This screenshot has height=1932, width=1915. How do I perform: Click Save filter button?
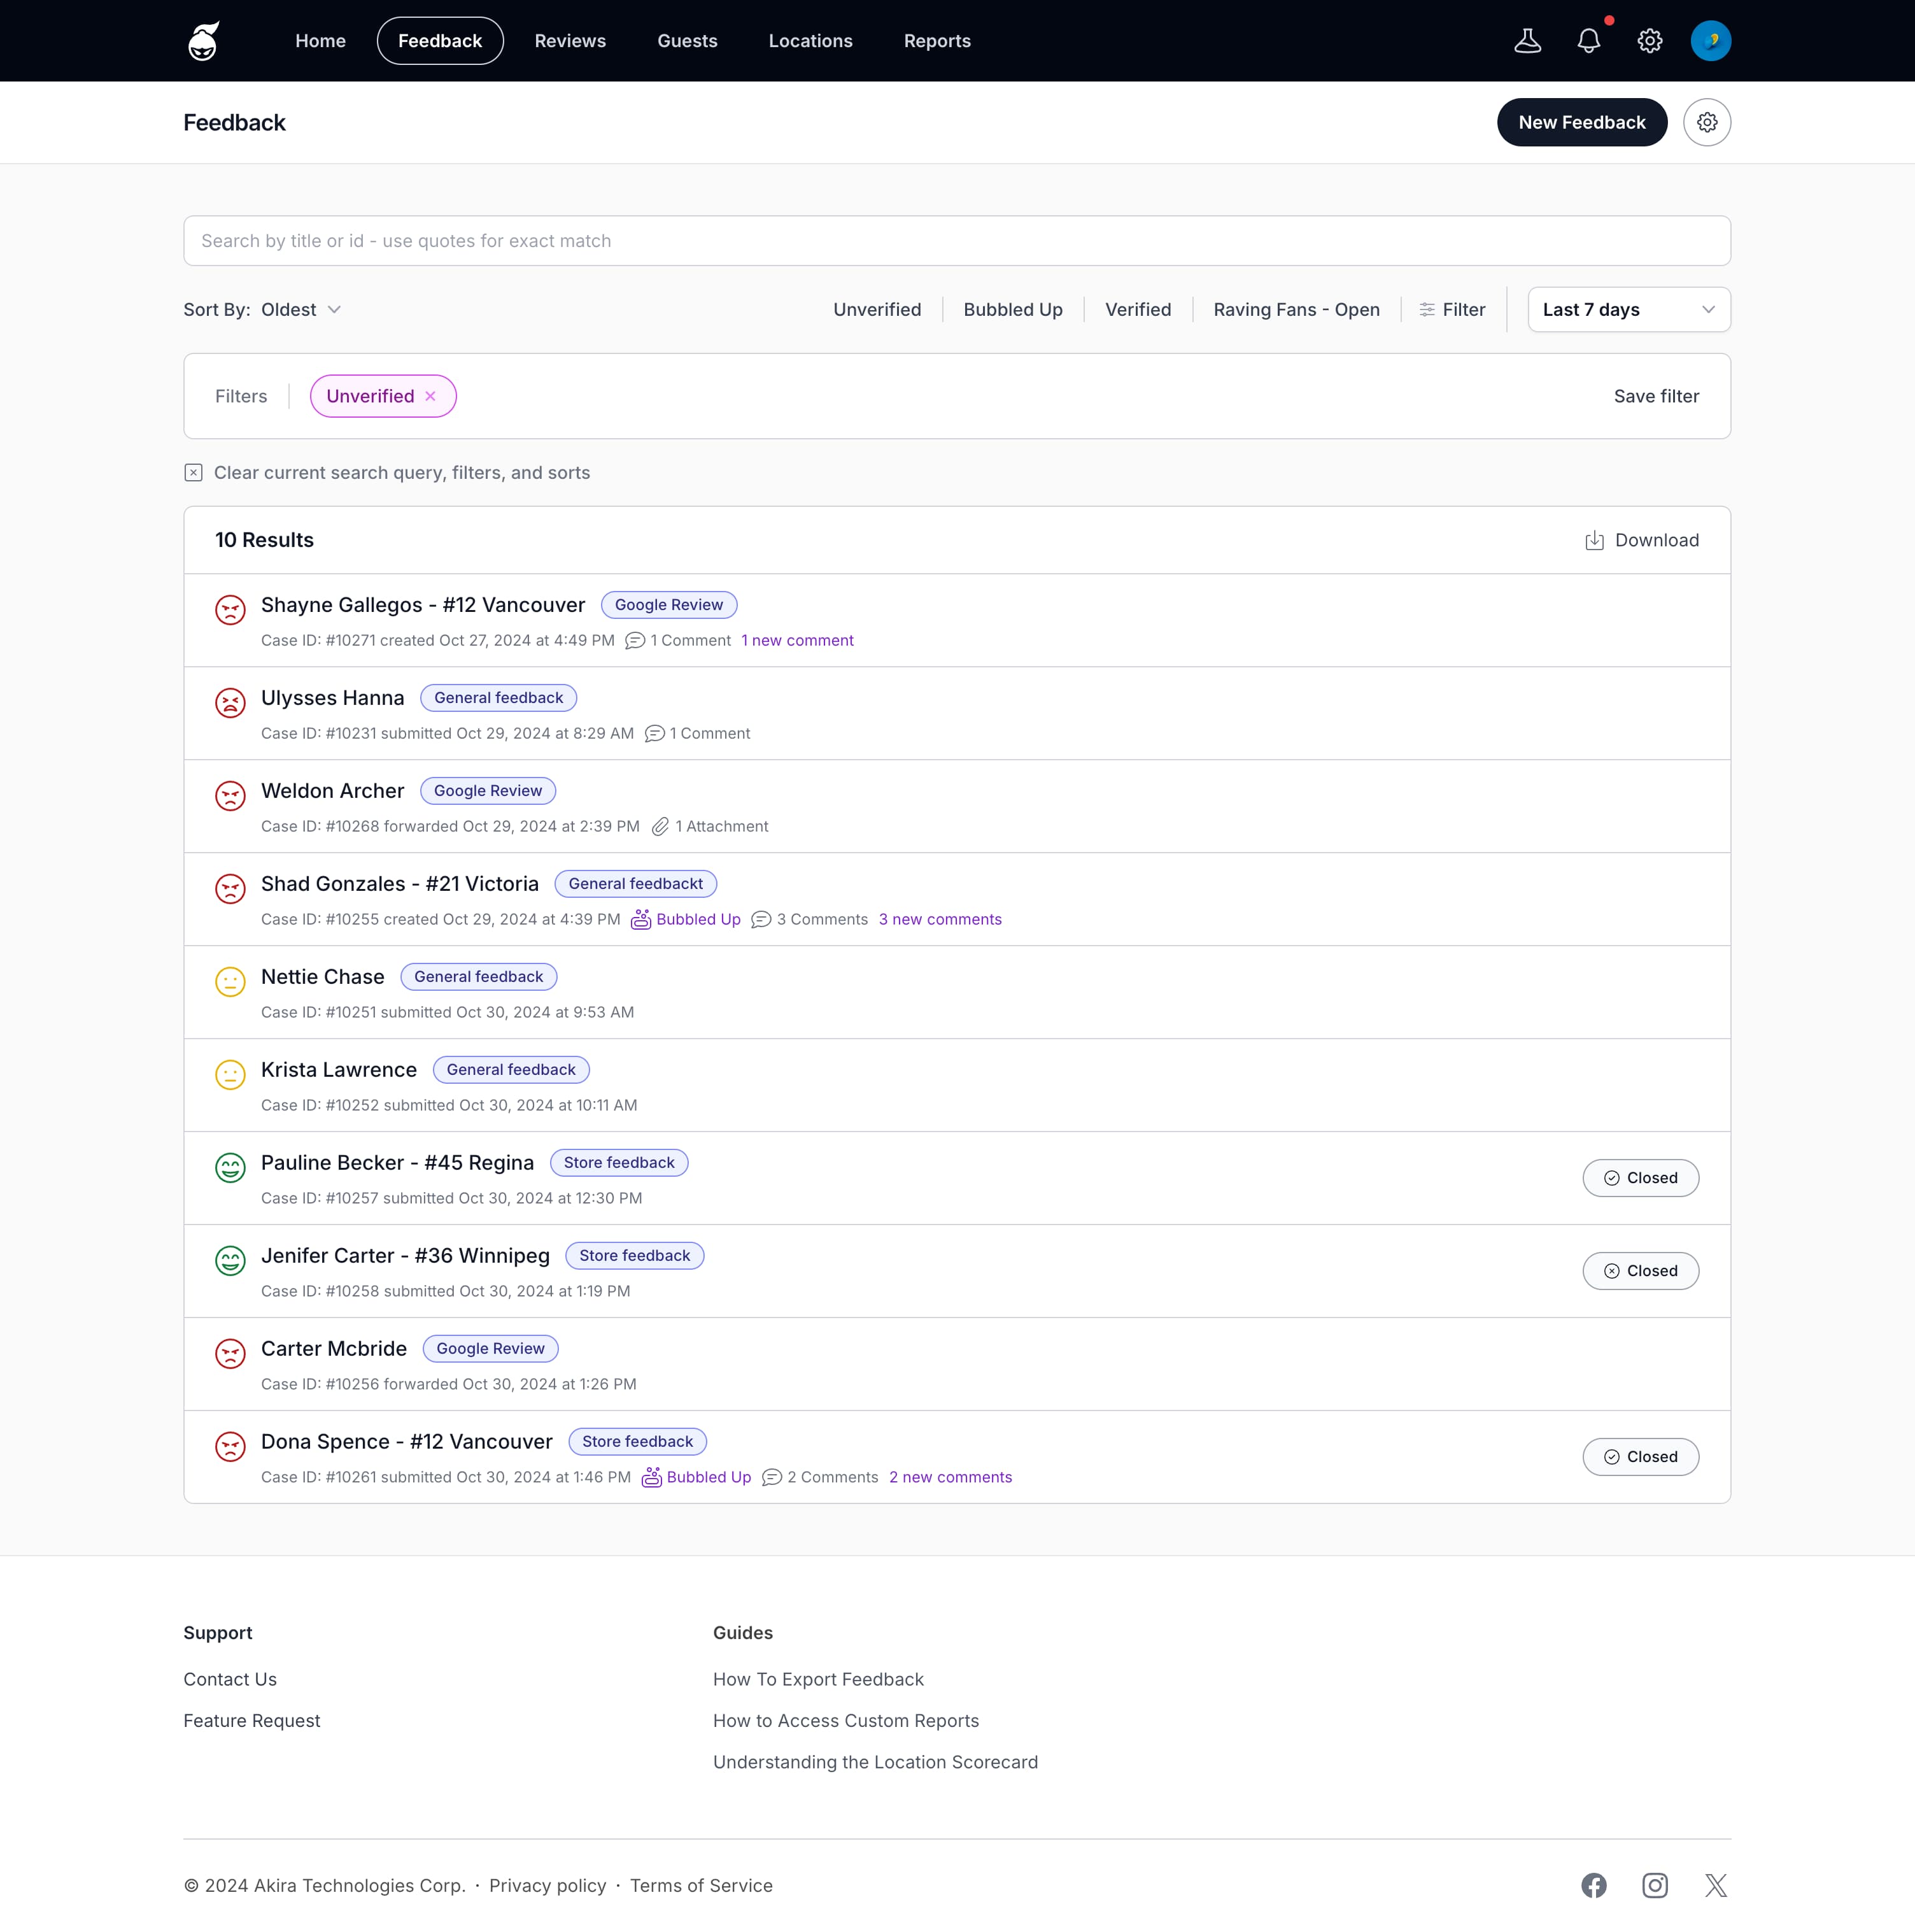pos(1655,395)
